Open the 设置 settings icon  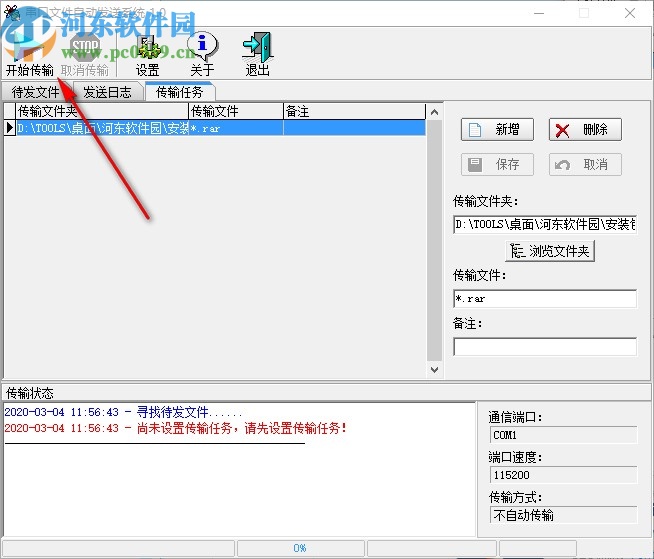click(x=148, y=47)
